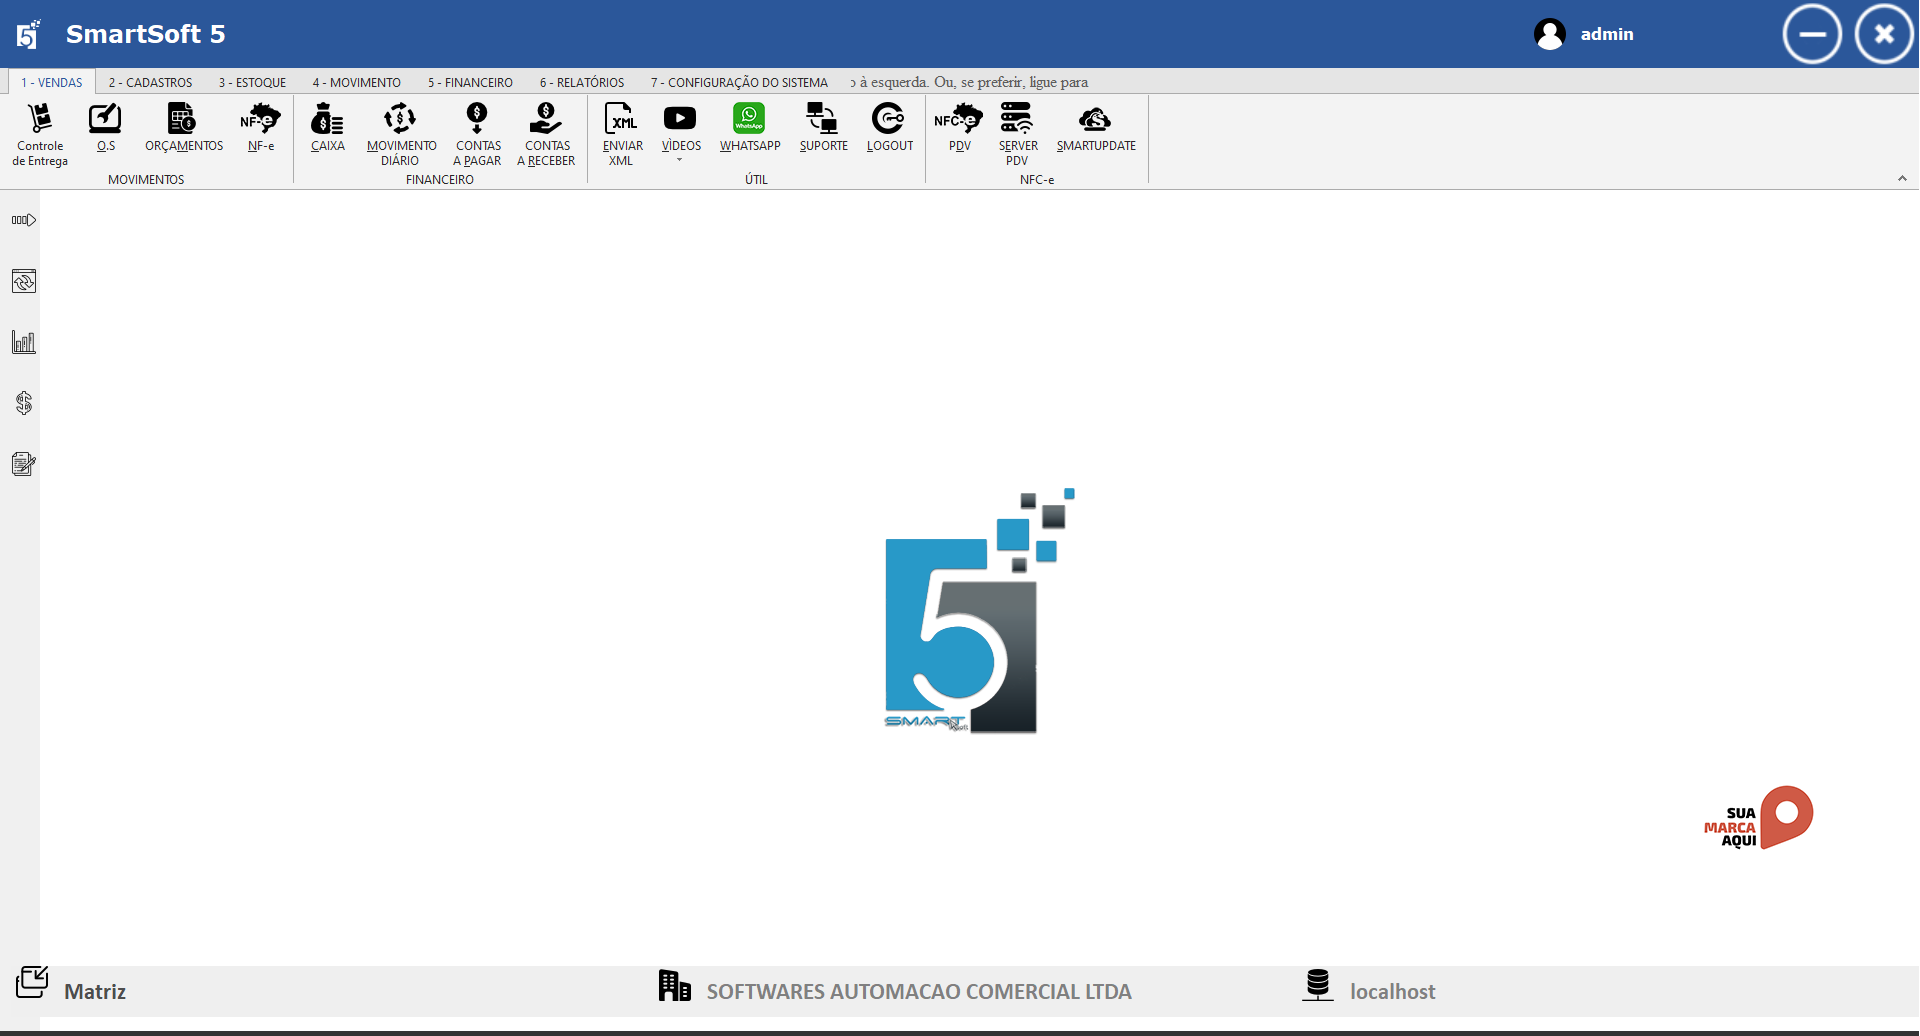1920x1036 pixels.
Task: Switch to 4 - MOVIMENTO tab
Action: click(x=356, y=82)
